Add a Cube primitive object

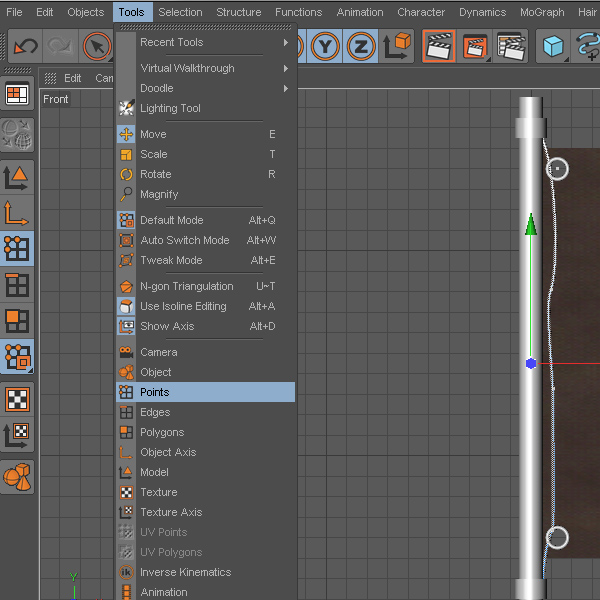coord(553,47)
